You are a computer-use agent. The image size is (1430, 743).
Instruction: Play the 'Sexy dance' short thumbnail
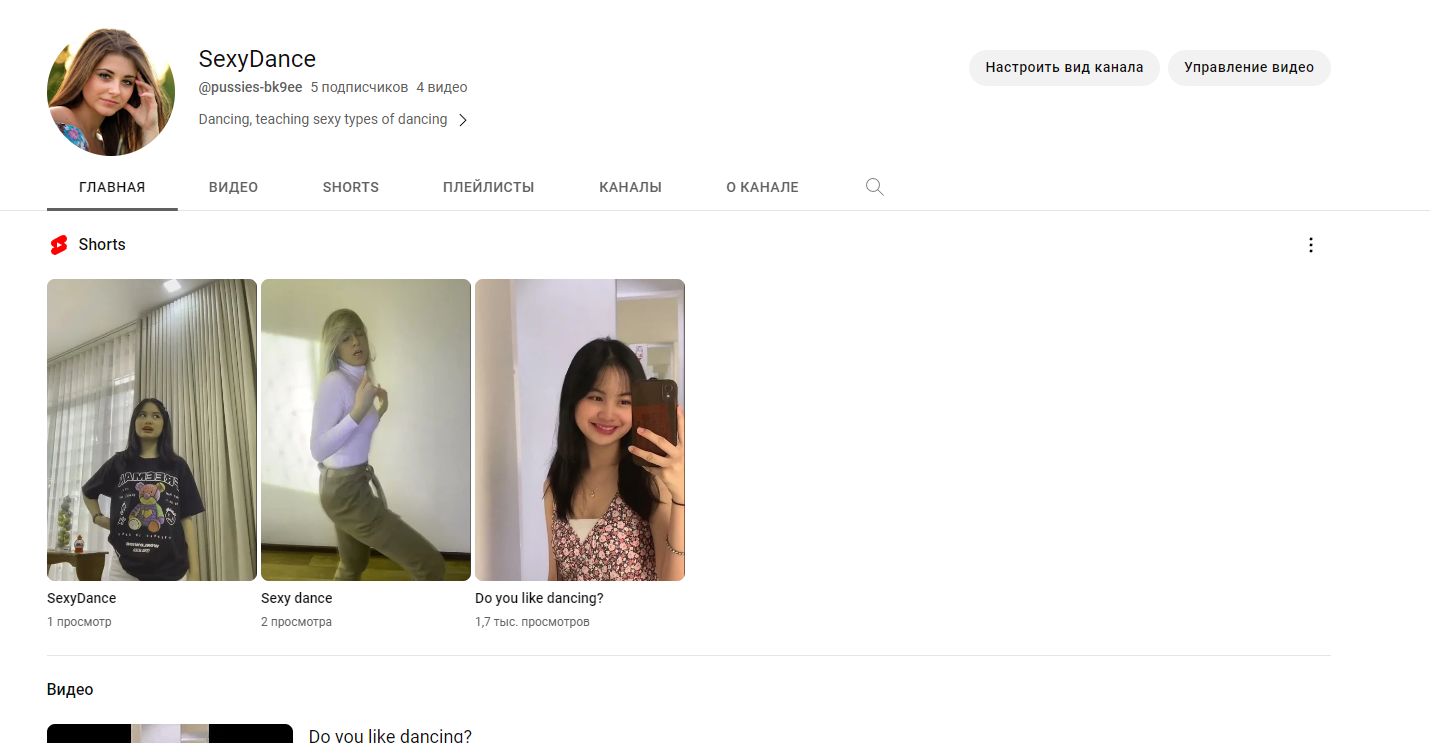point(365,430)
